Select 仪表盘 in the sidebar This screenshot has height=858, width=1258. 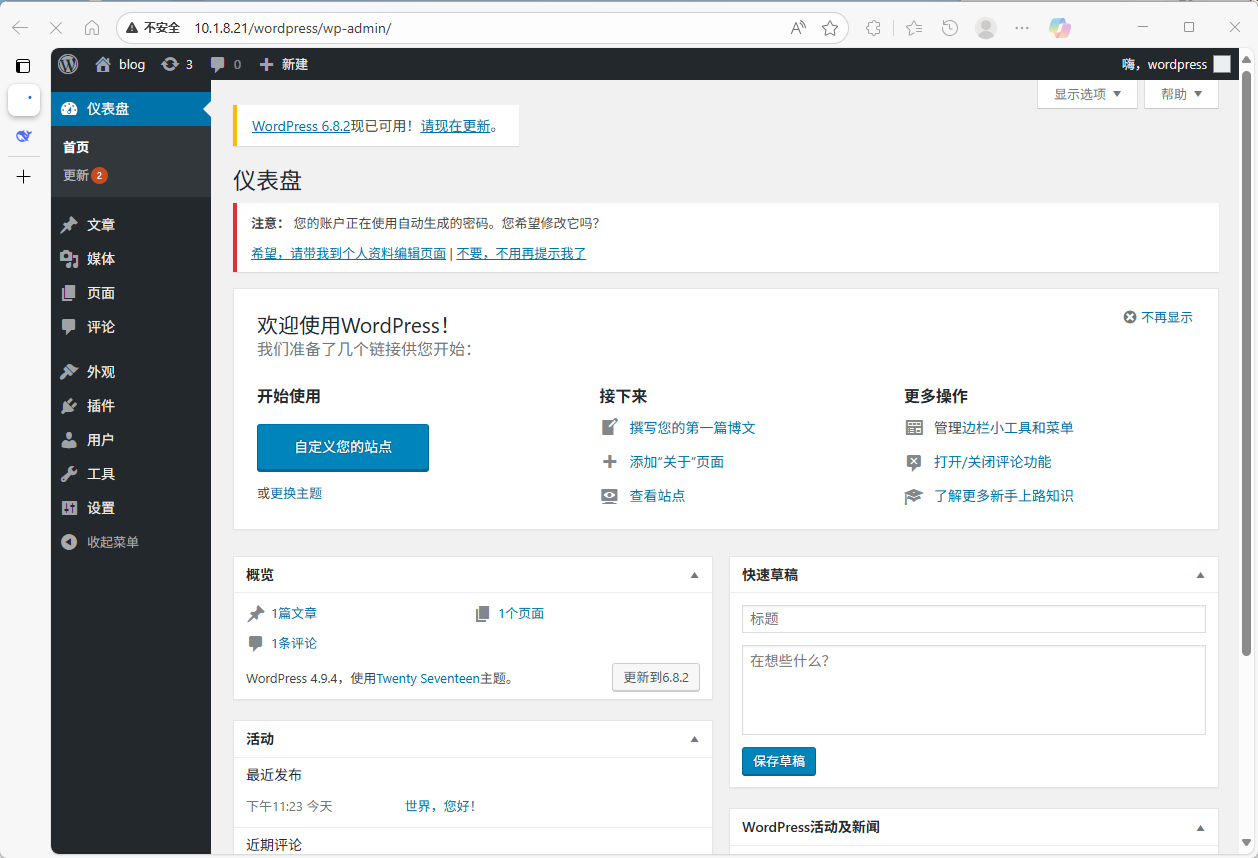click(x=131, y=109)
